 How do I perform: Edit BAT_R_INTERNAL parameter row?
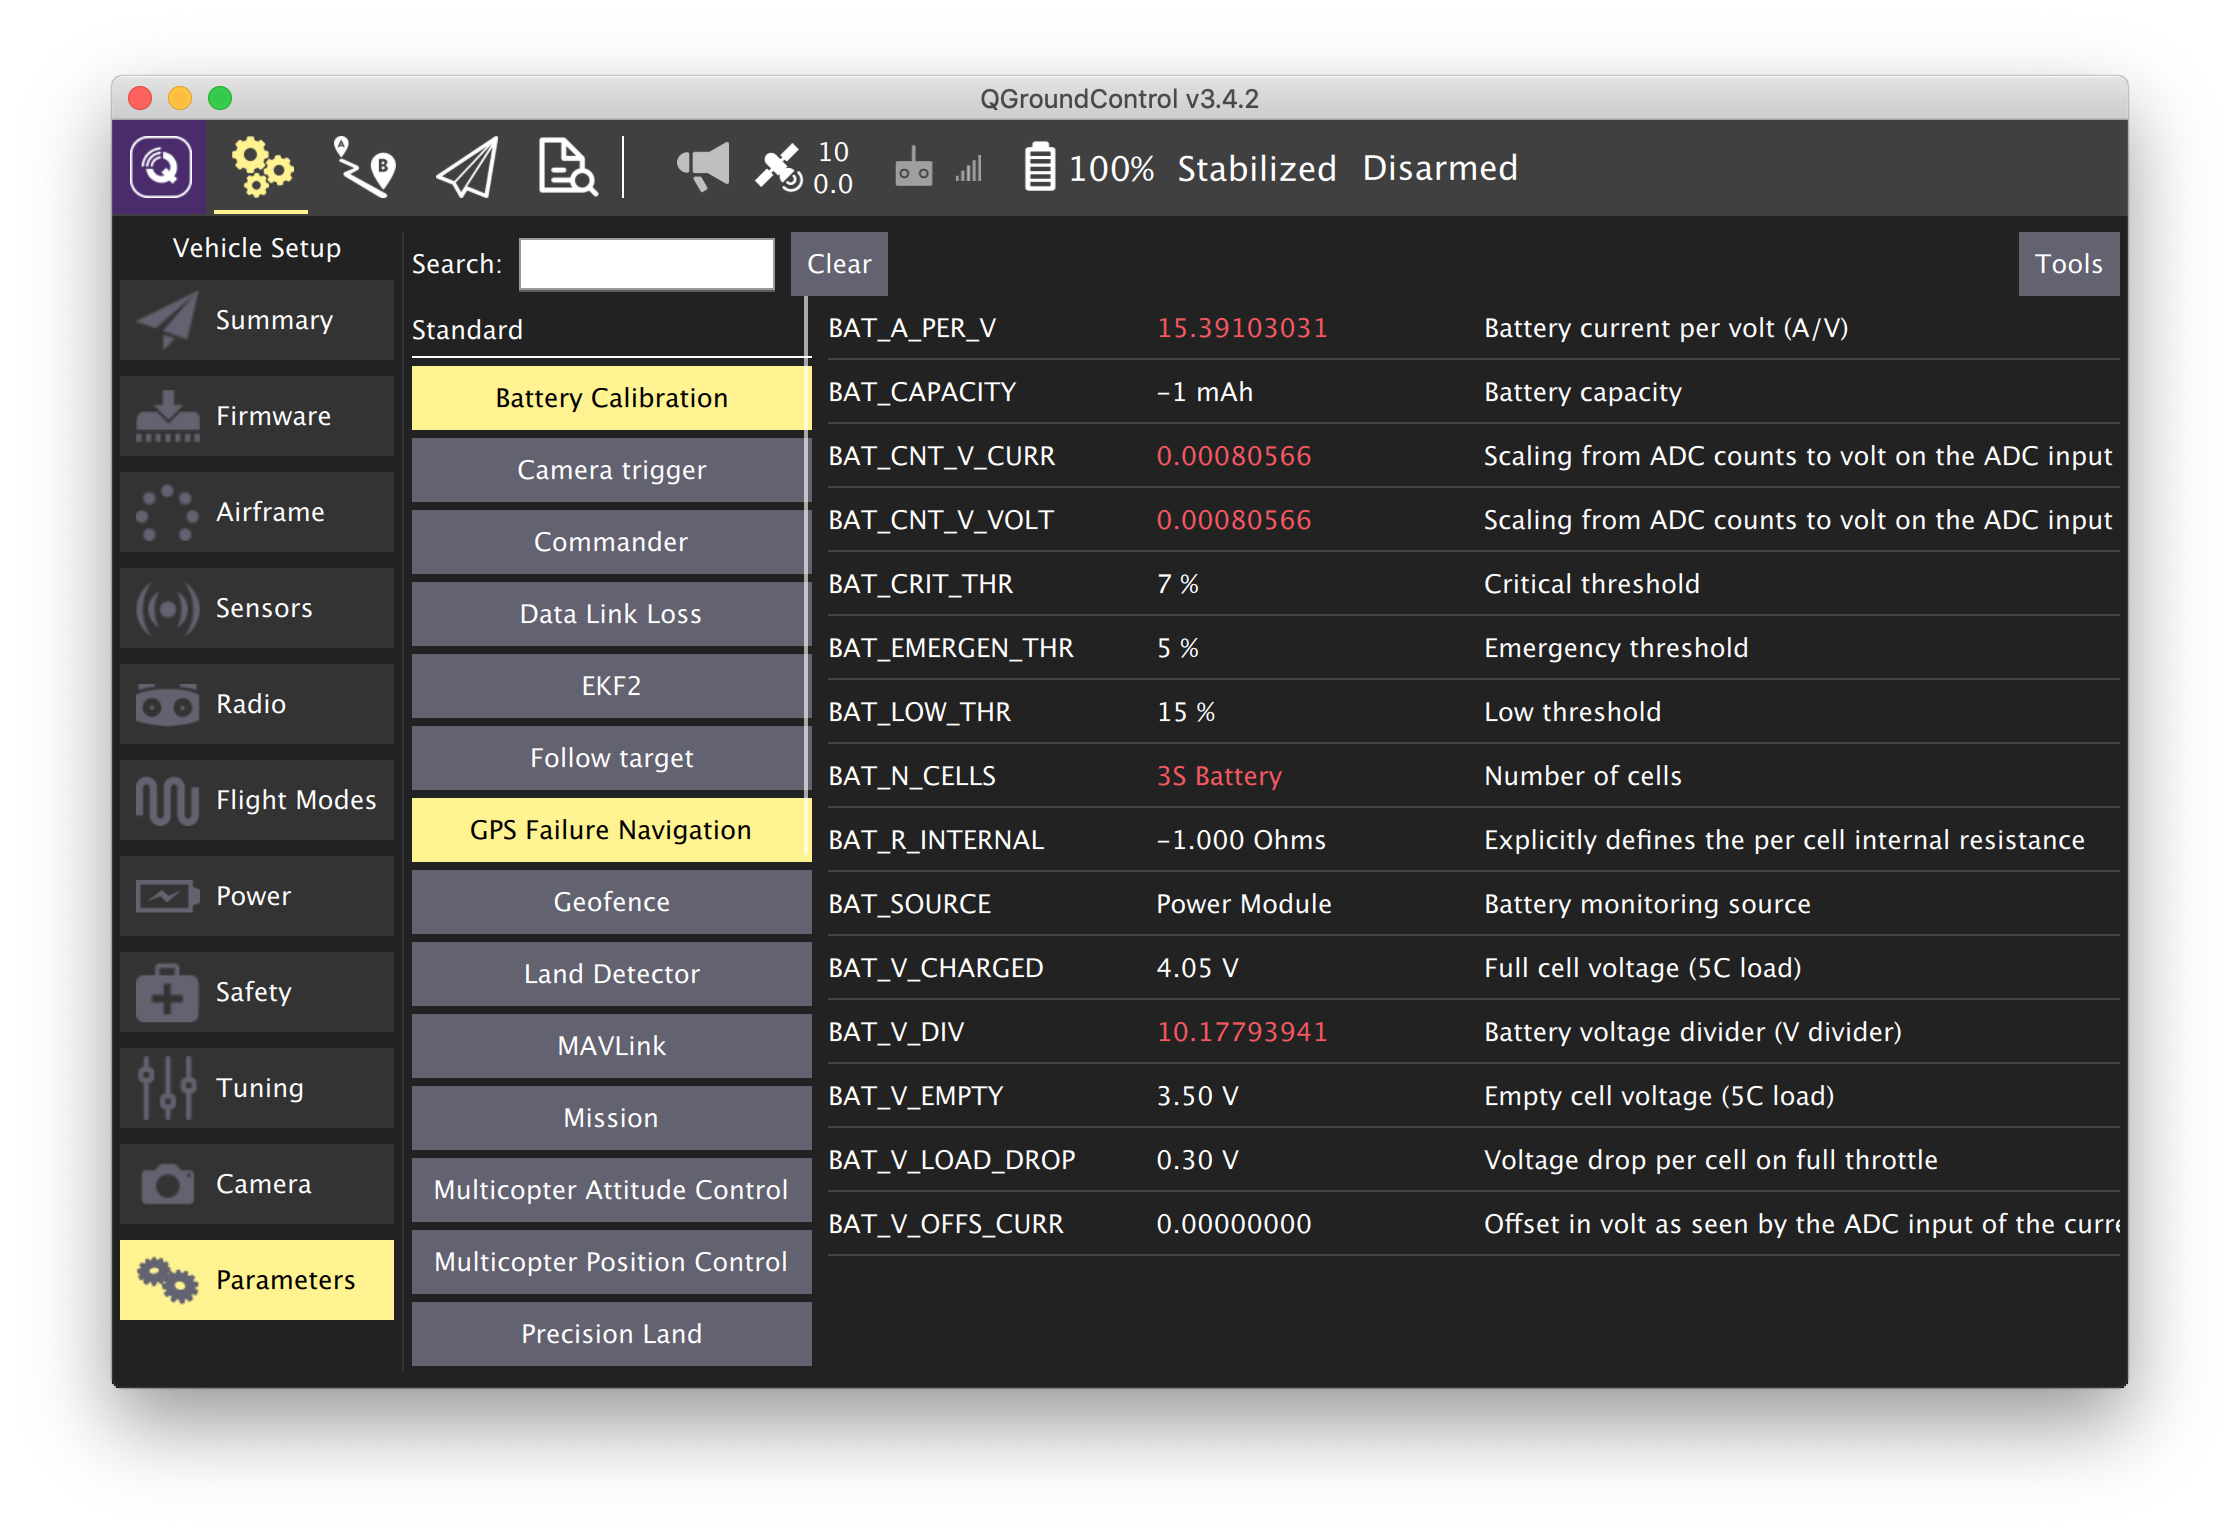click(x=1473, y=840)
